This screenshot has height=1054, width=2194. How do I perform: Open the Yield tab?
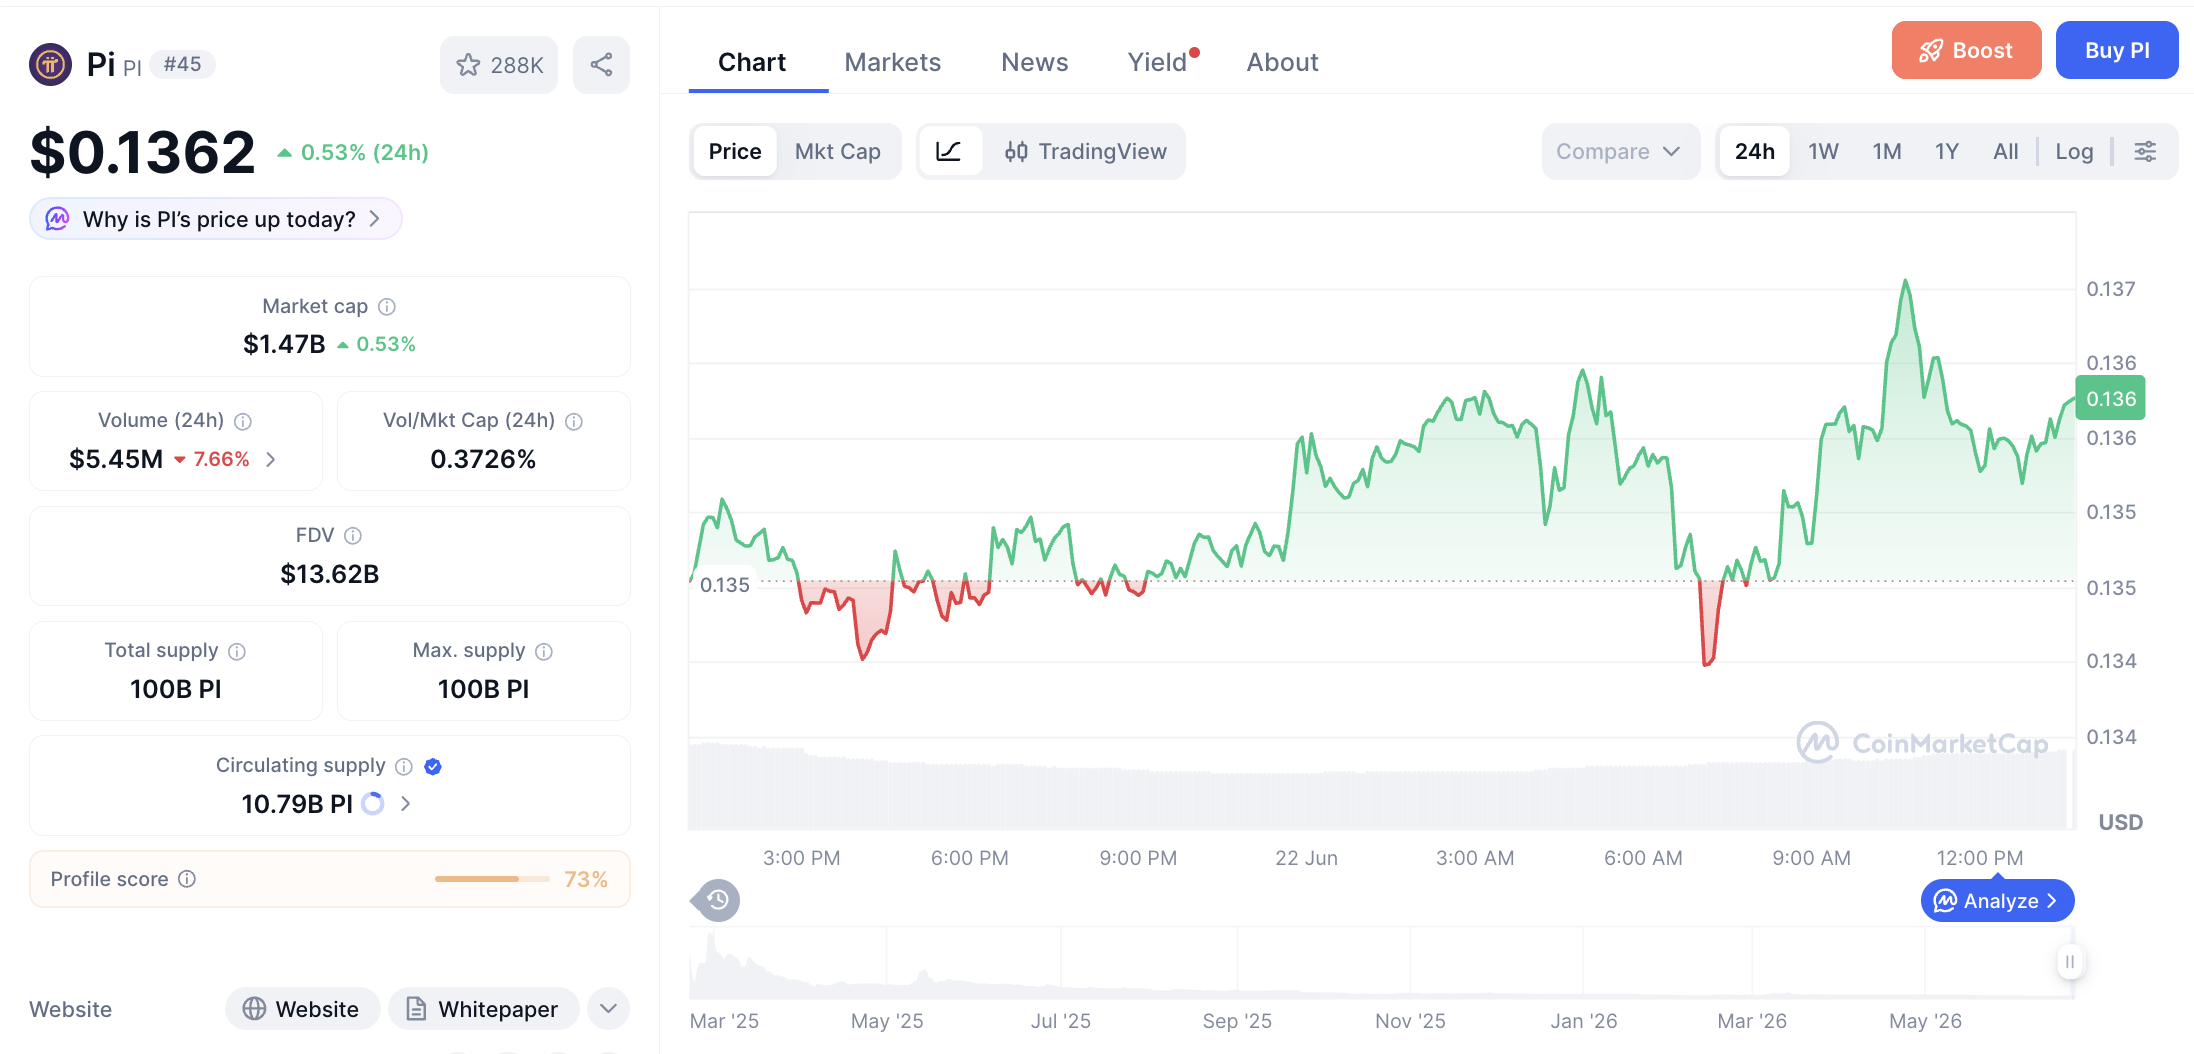coord(1158,62)
